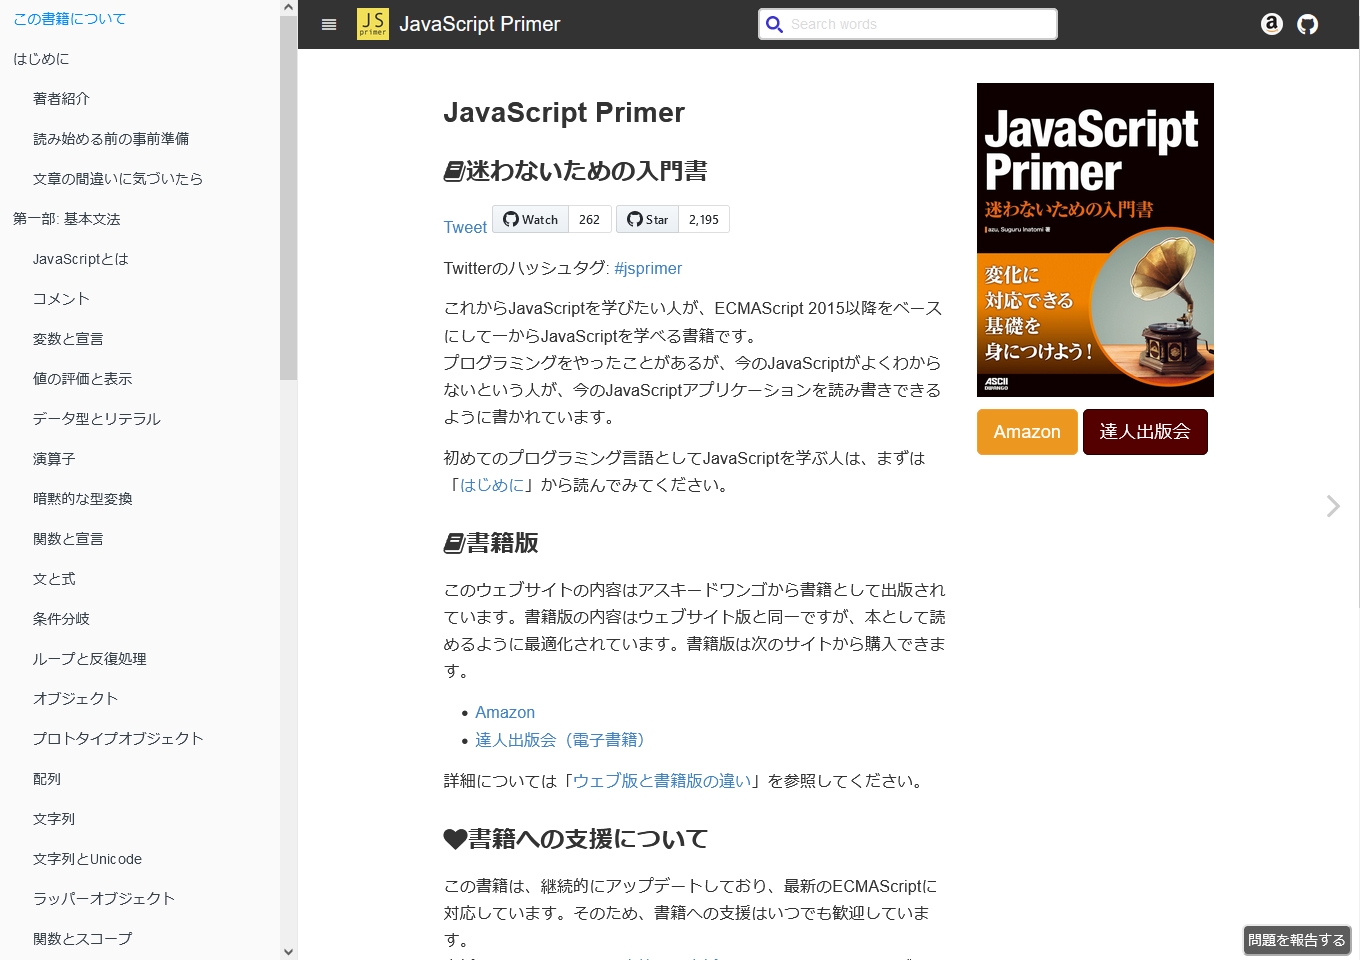Click the GitHub Watch button
1360x960 pixels.
[x=532, y=219]
